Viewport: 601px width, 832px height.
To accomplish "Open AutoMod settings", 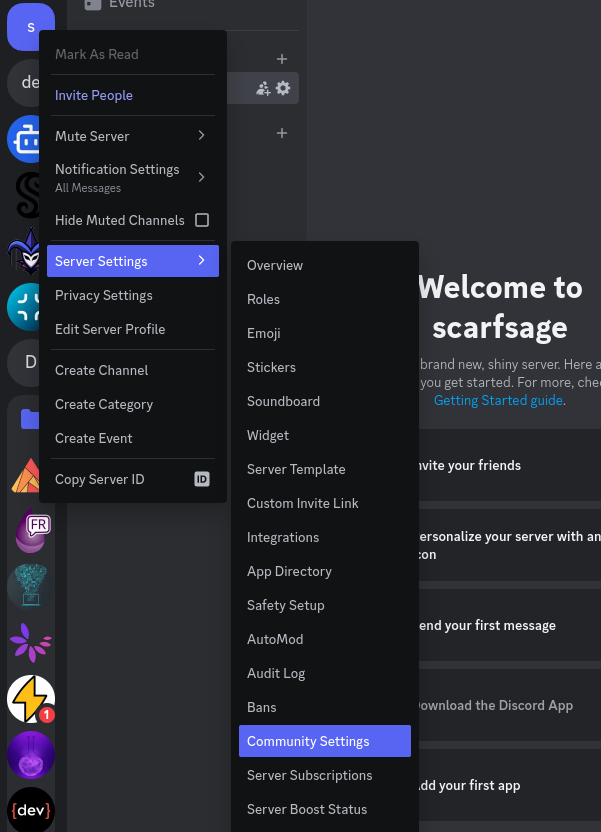I will (x=325, y=639).
